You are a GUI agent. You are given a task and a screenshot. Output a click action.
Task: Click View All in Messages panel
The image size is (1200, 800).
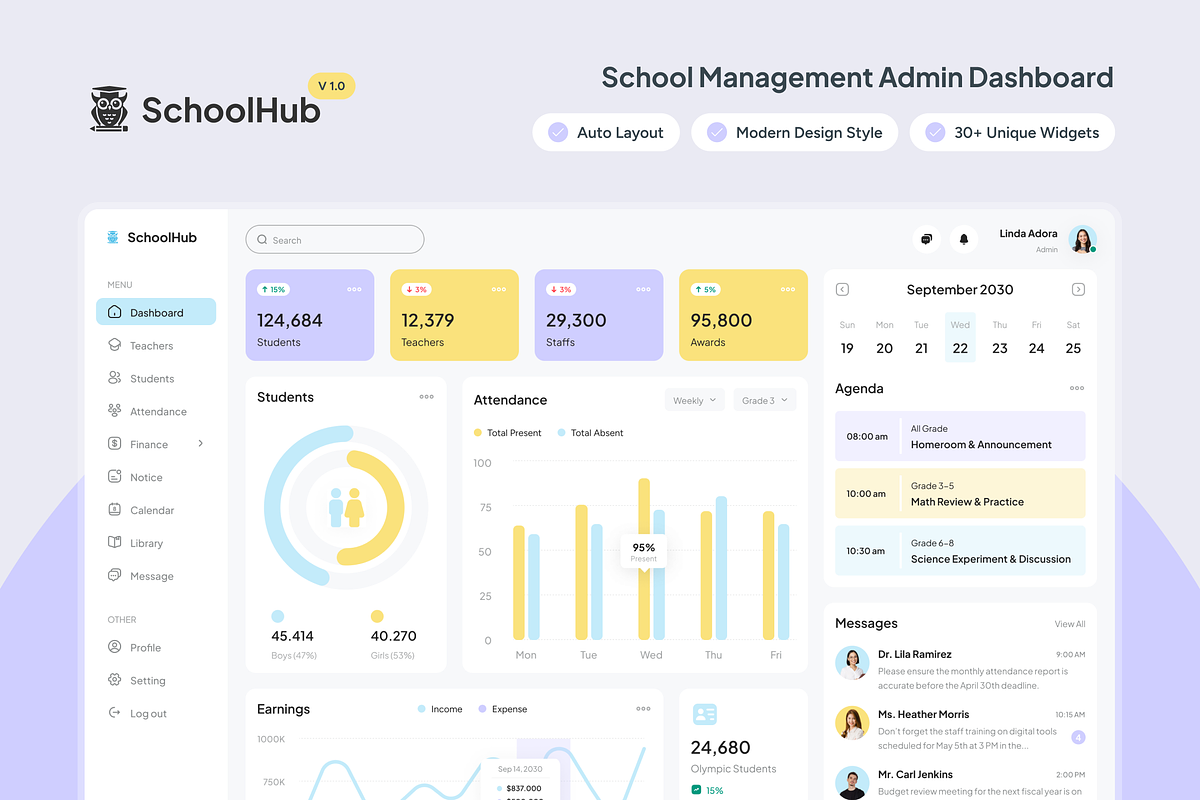(x=1070, y=624)
